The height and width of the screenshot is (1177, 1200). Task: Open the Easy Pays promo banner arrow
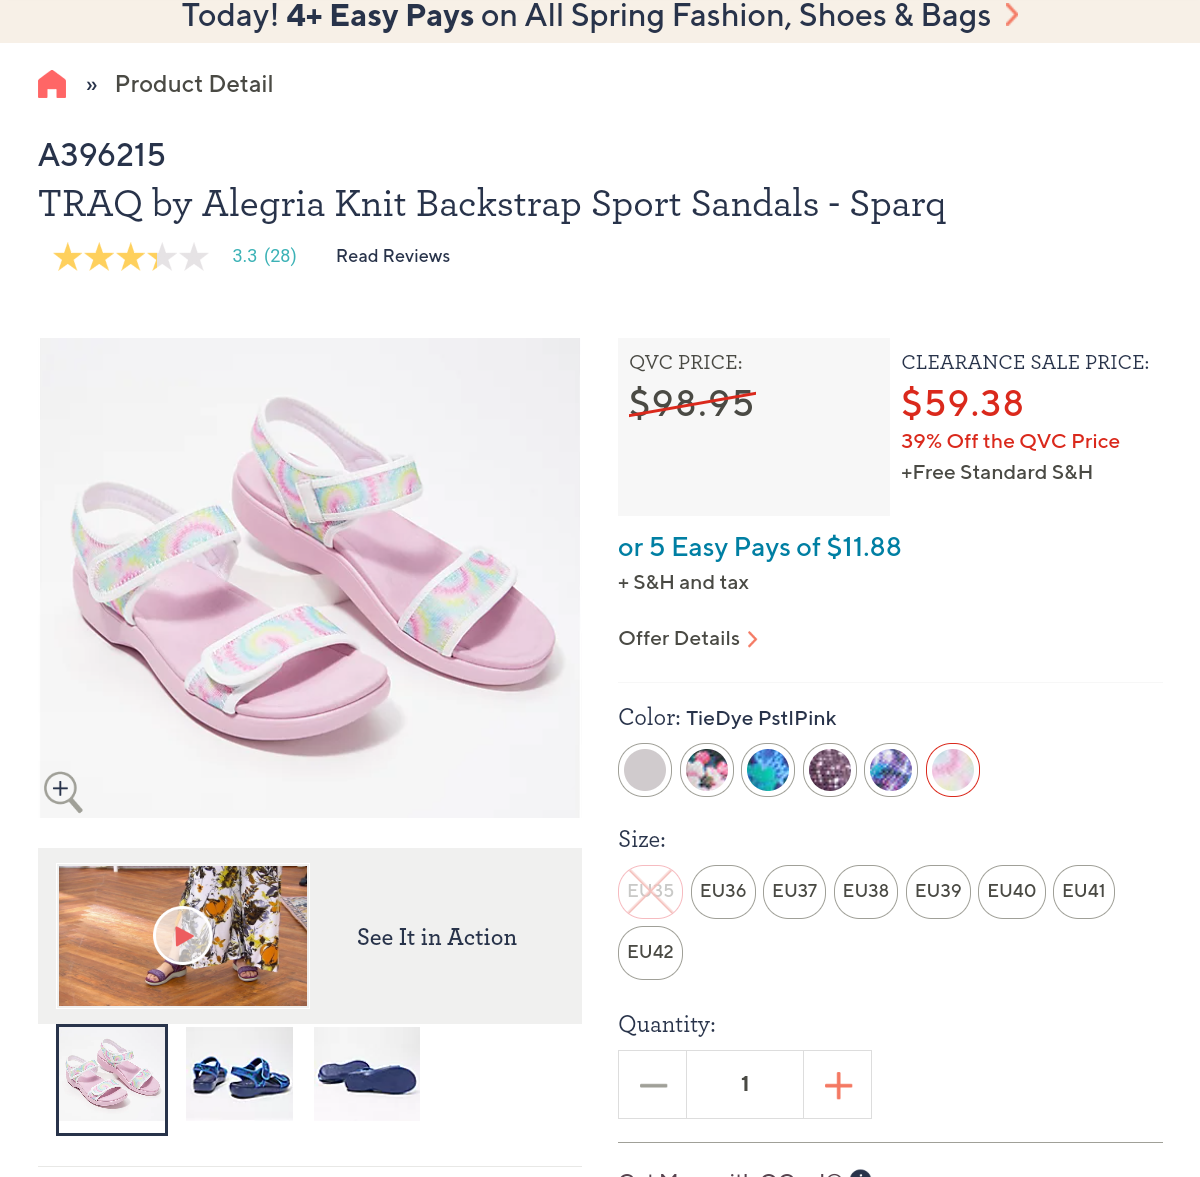click(1012, 15)
